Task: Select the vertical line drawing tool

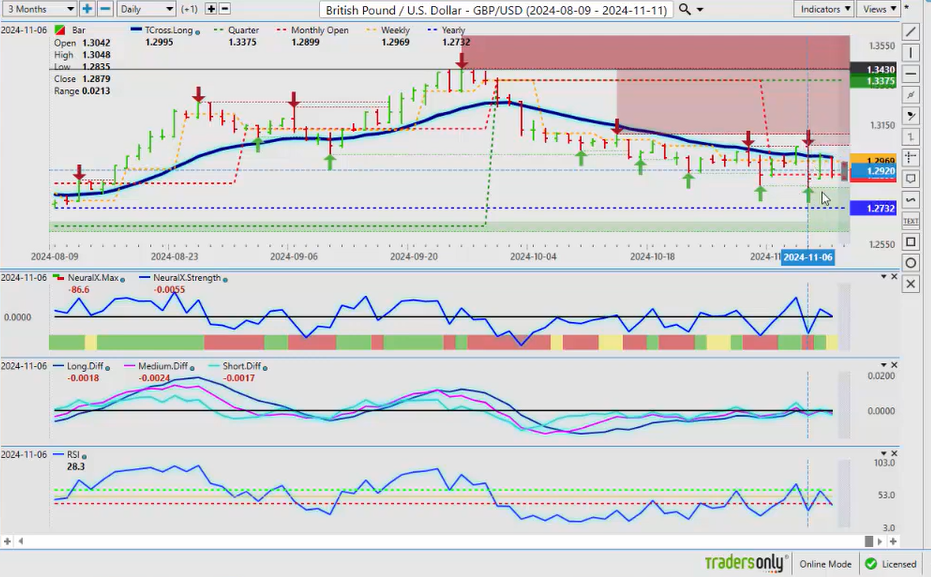Action: [x=911, y=53]
